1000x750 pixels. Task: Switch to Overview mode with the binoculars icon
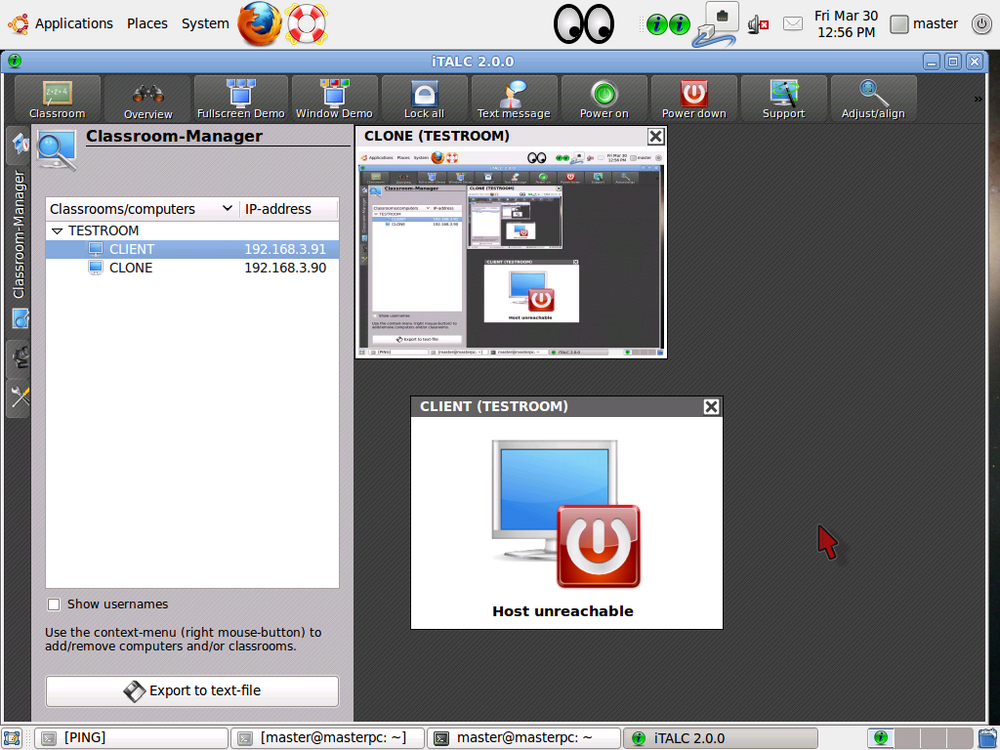click(x=148, y=99)
